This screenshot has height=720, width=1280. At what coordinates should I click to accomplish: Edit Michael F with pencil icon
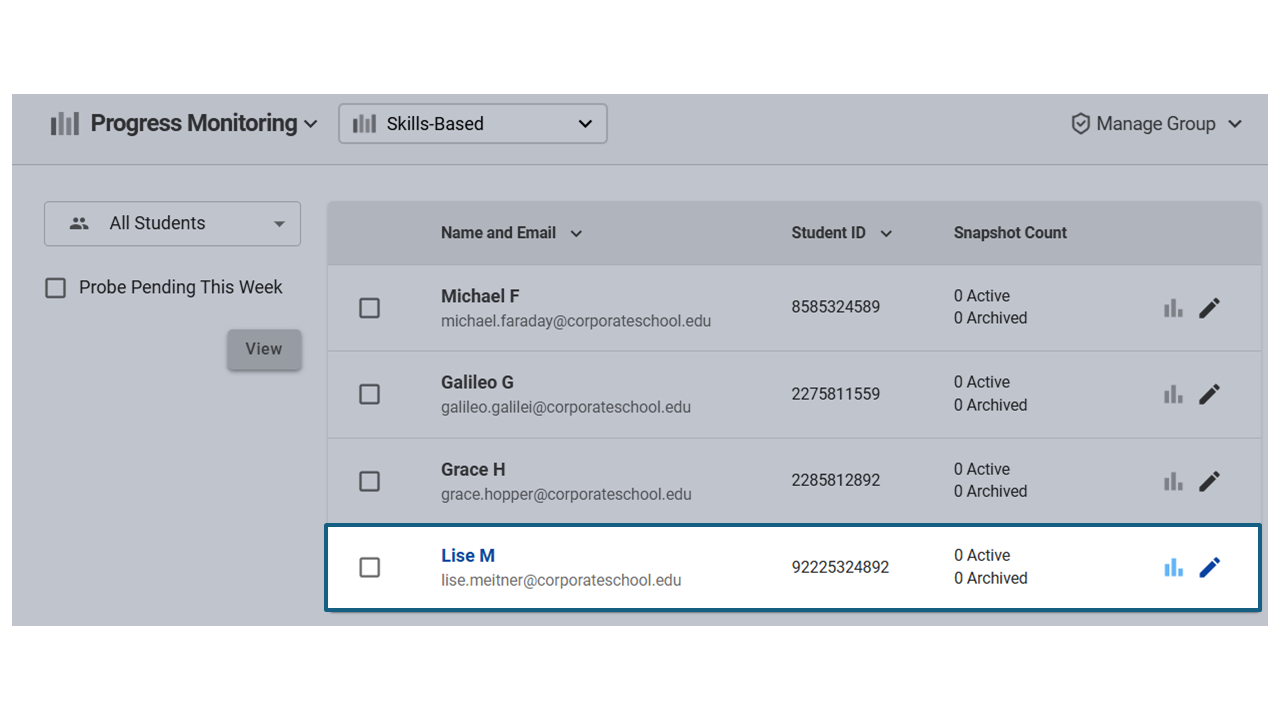tap(1209, 308)
